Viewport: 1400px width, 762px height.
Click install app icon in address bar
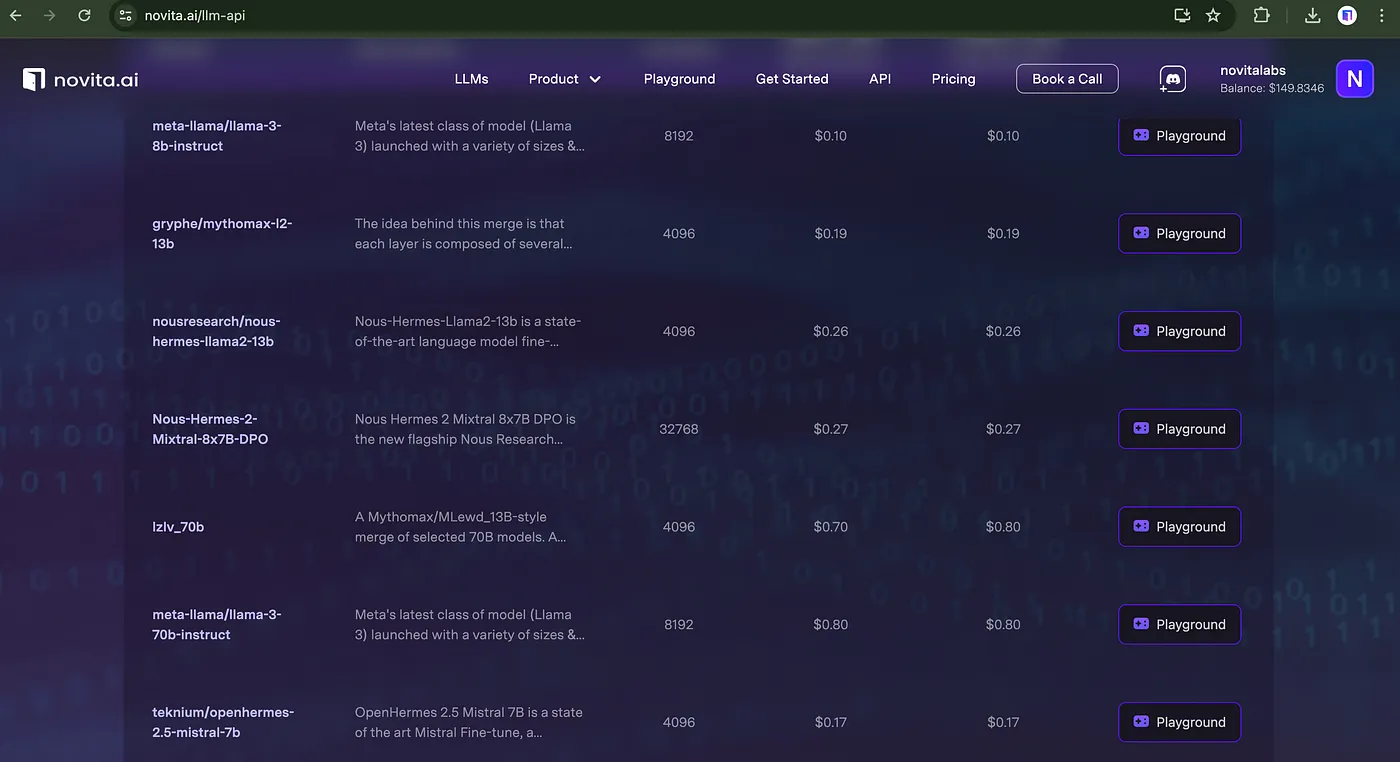tap(1182, 16)
